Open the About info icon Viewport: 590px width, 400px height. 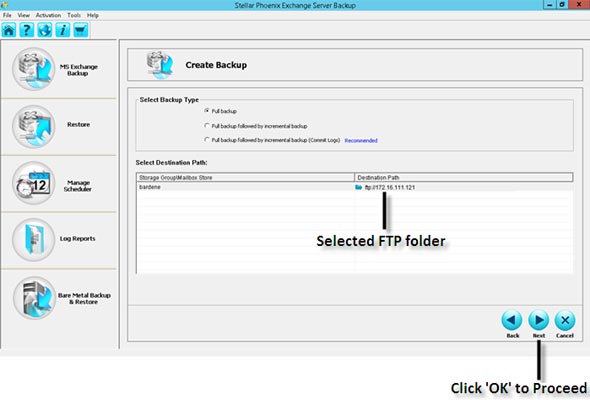63,30
